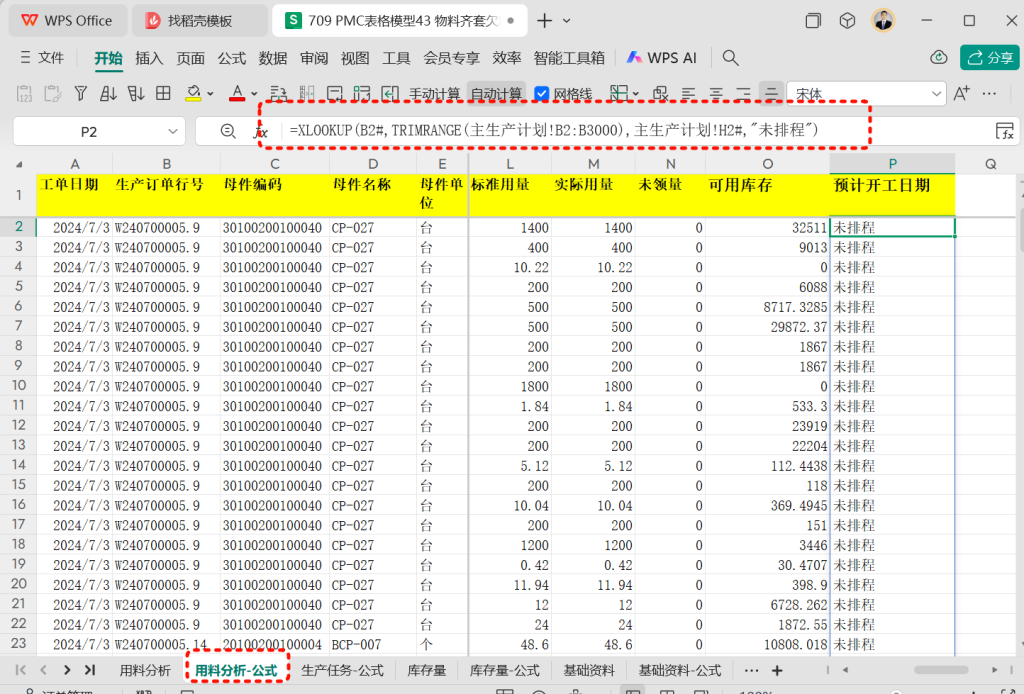Click the cloud sync status icon
Screen dimensions: 1024x694
pos(938,57)
